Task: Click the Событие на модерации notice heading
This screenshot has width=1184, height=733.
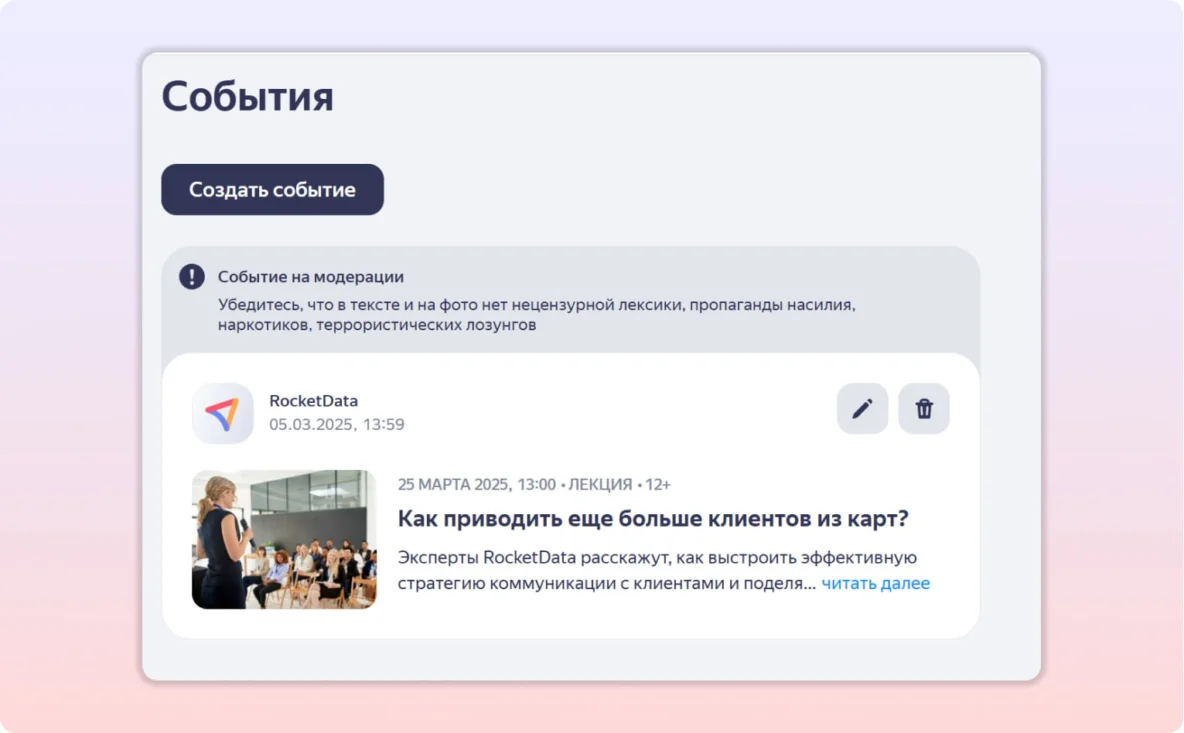Action: coord(310,276)
